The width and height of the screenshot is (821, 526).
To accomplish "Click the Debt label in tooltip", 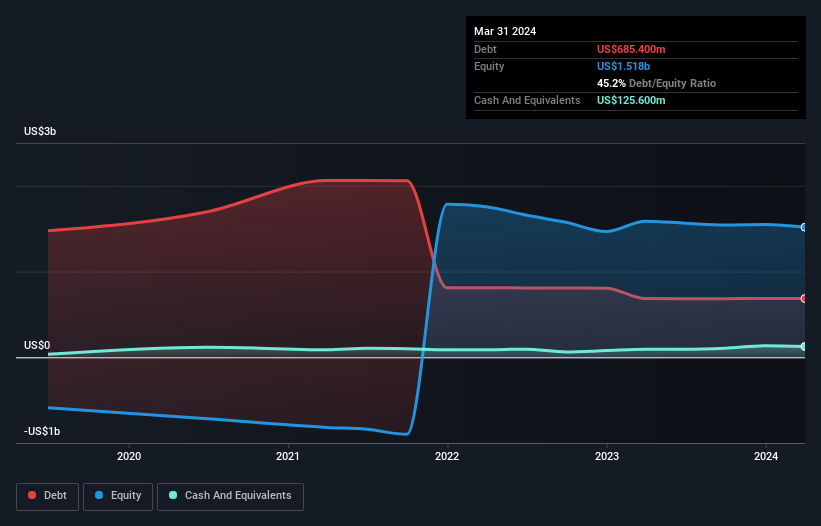I will pos(485,49).
